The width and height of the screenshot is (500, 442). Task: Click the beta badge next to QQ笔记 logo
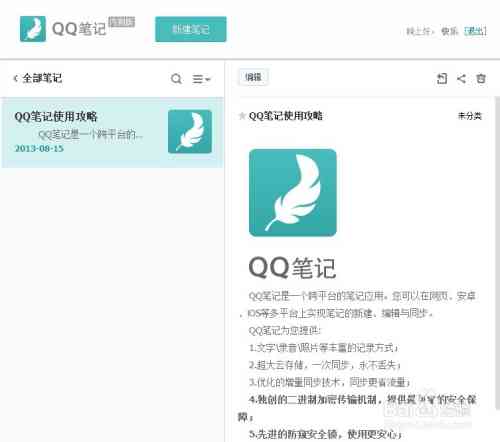click(122, 22)
